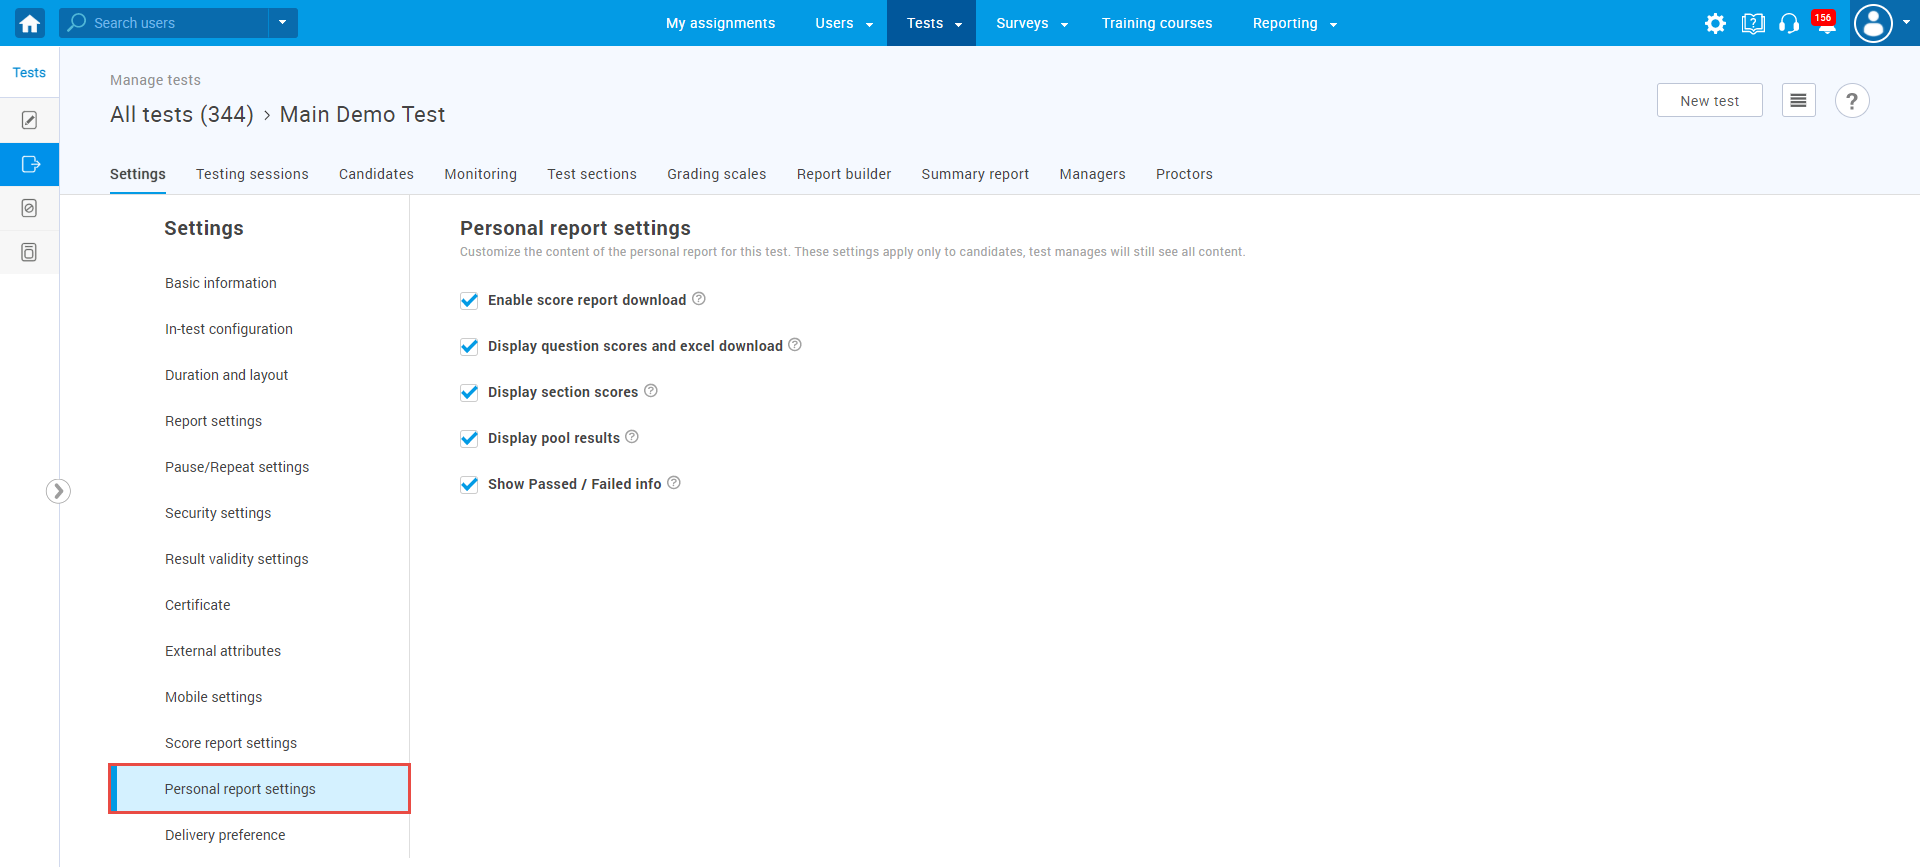Open the settings gear icon
Viewport: 1920px width, 867px height.
click(1715, 23)
